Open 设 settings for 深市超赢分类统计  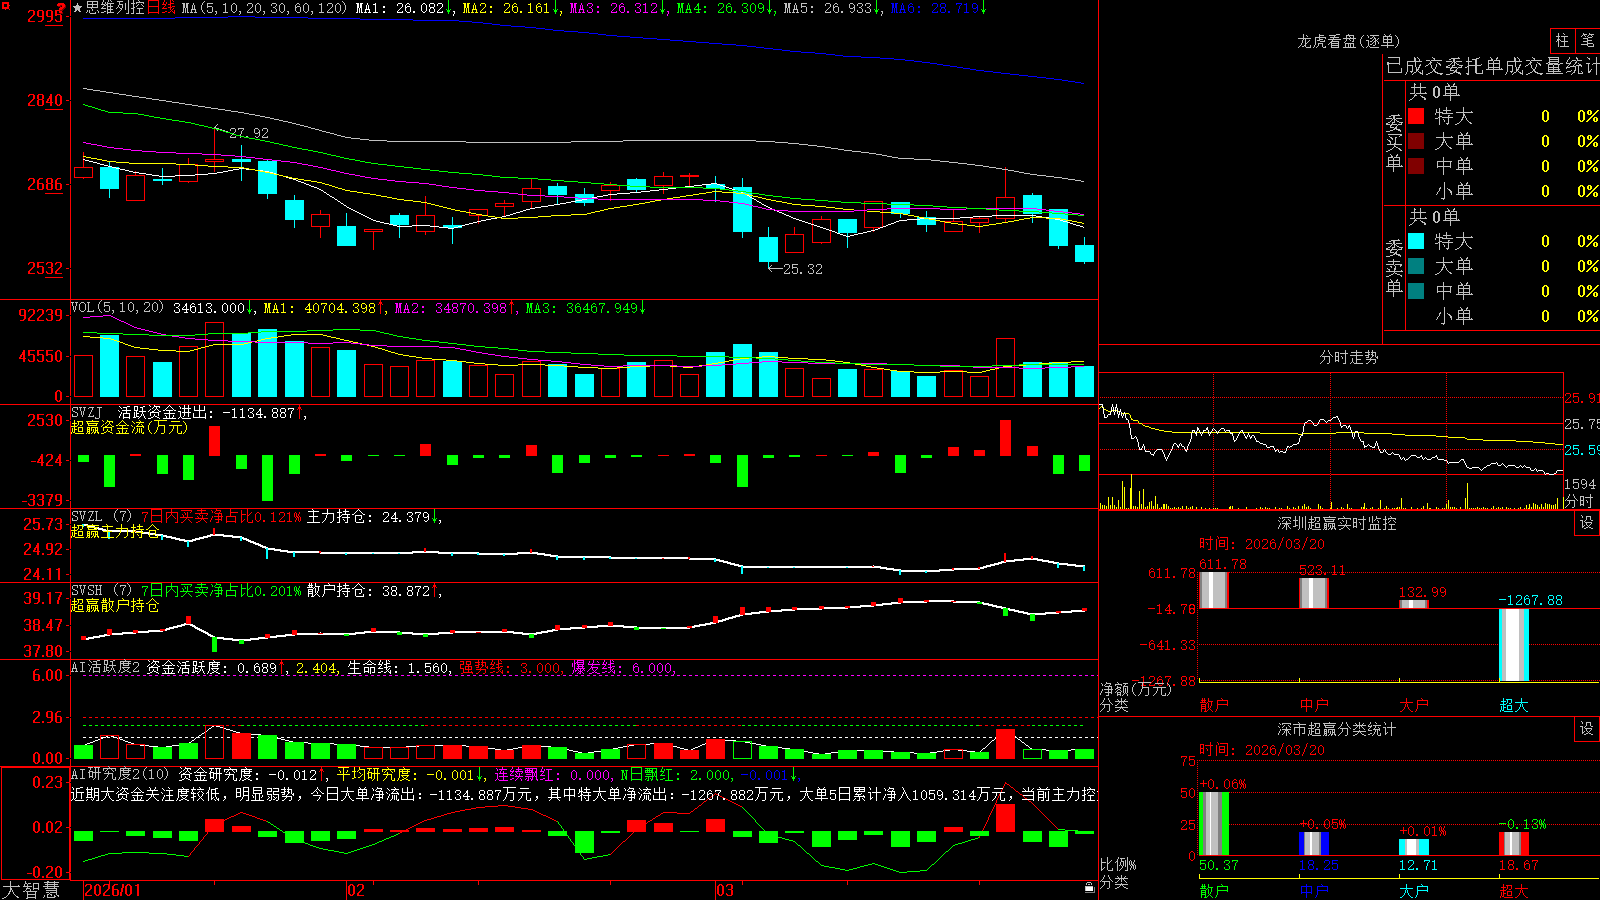pos(1587,729)
